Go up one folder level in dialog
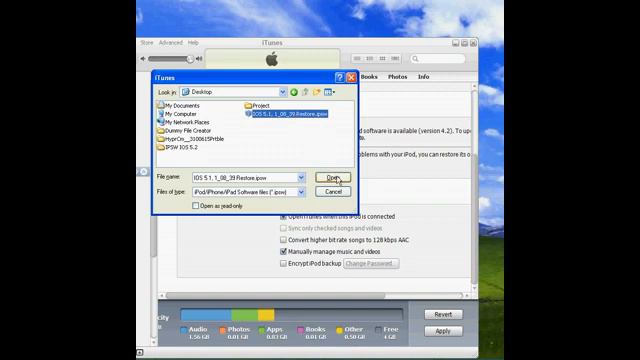Image resolution: width=640 pixels, height=360 pixels. pos(305,92)
